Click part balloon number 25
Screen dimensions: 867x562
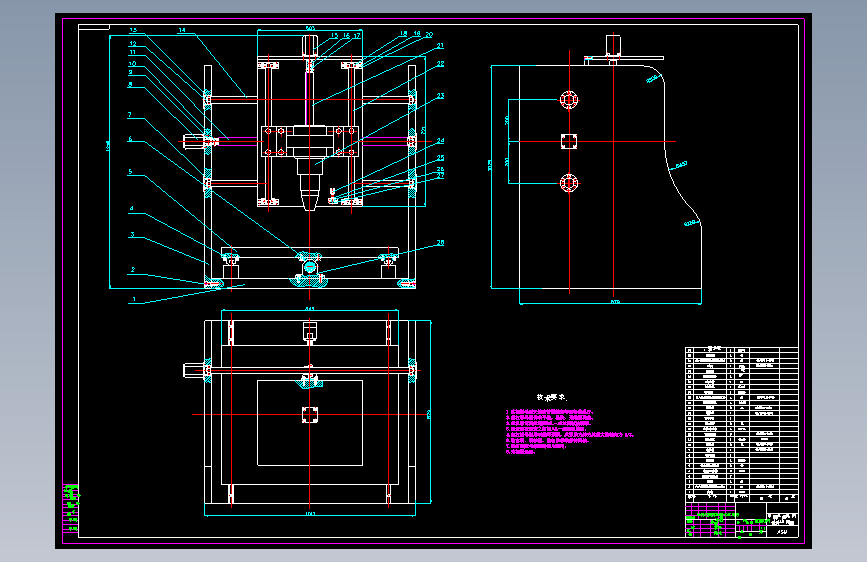pyautogui.click(x=440, y=158)
